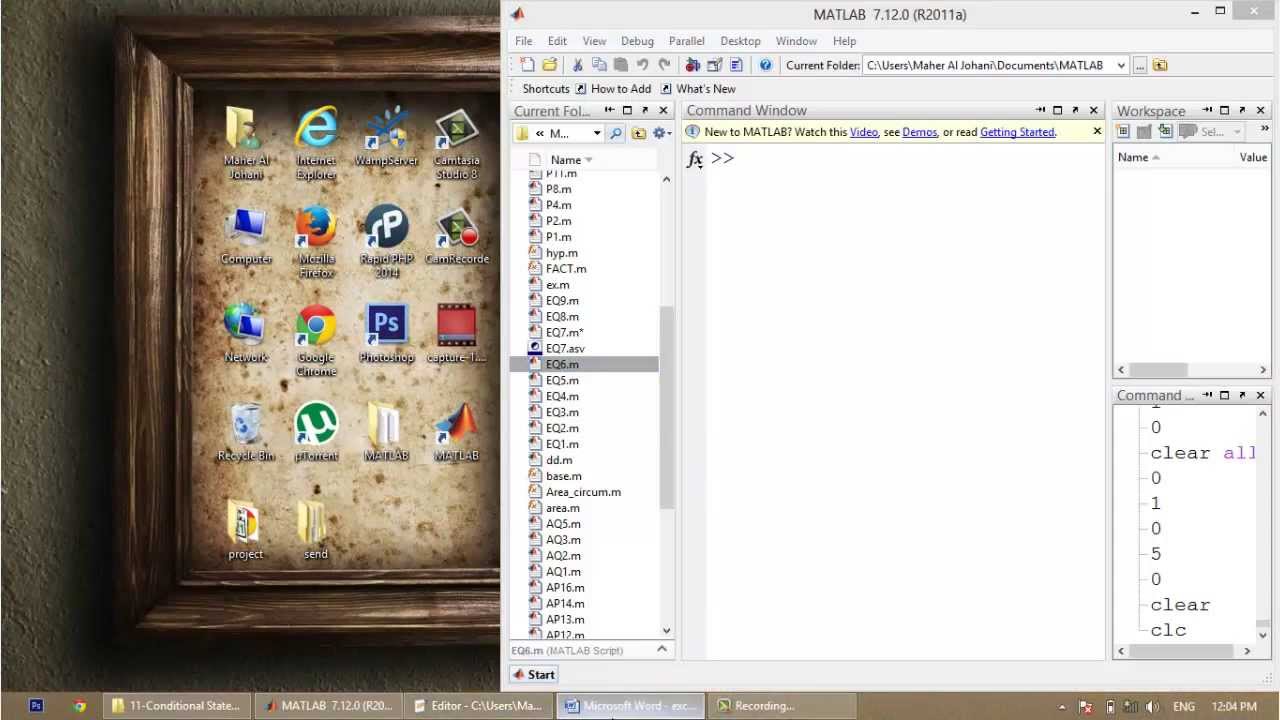Open the Rapid PHP 2014 desktop icon
The image size is (1280, 720).
tap(386, 242)
